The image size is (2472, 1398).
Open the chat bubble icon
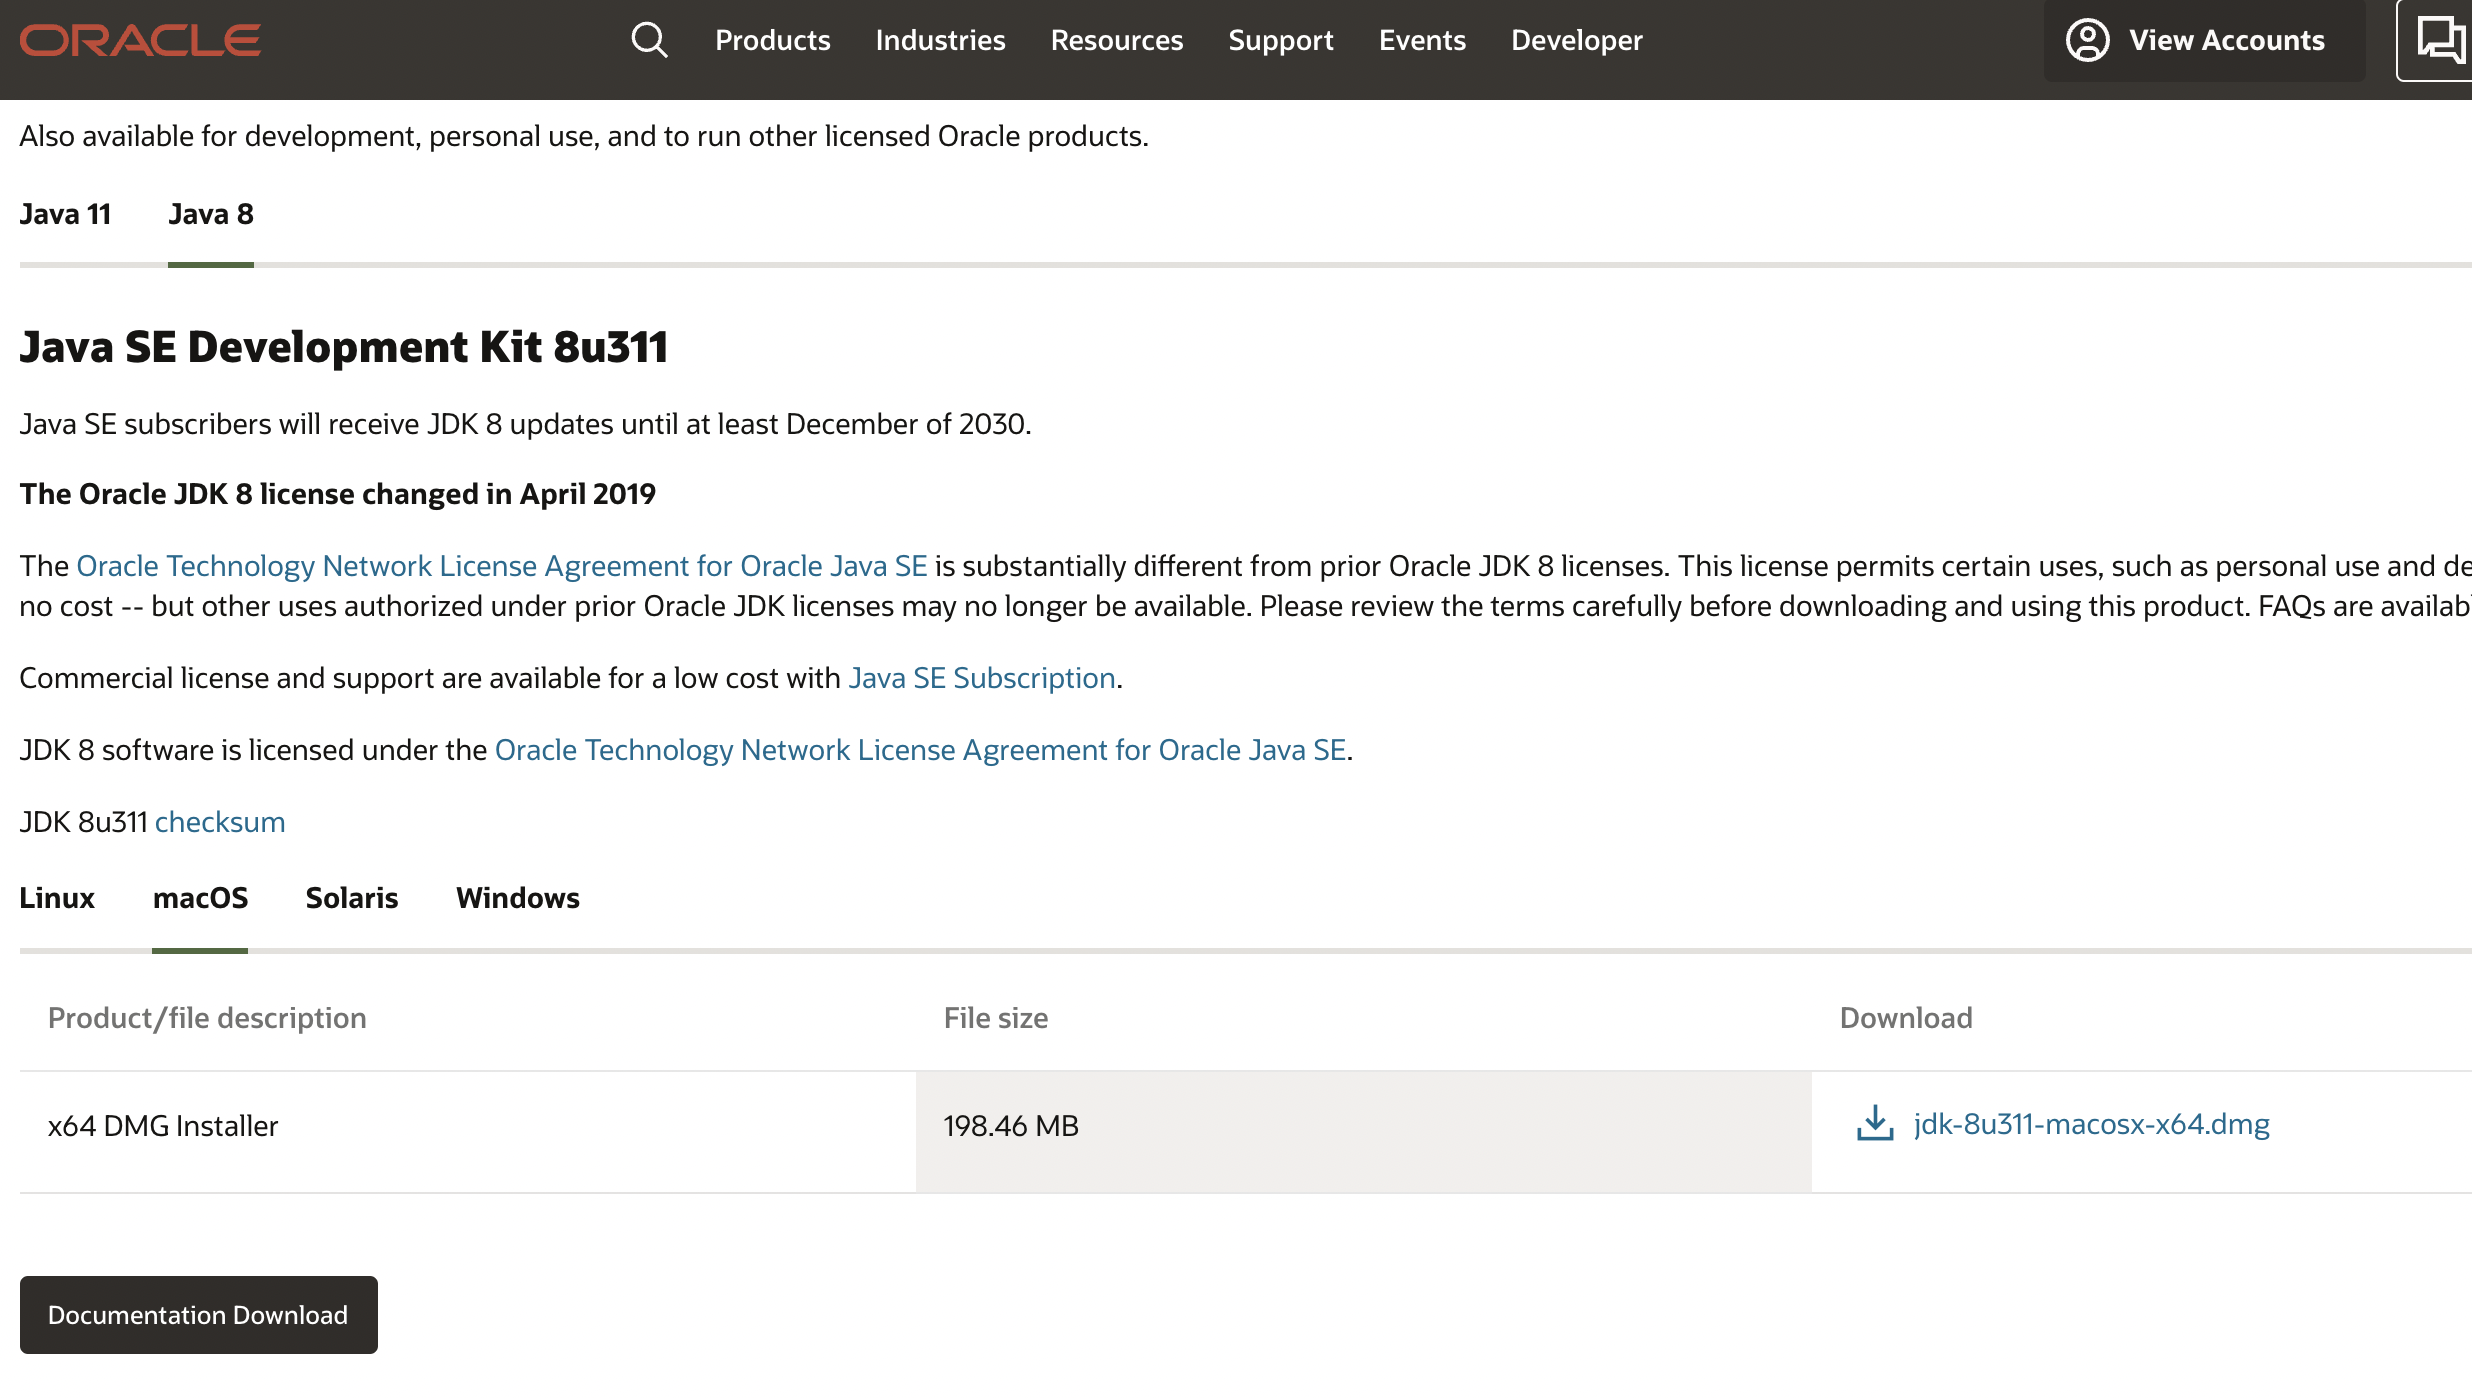(x=2440, y=40)
